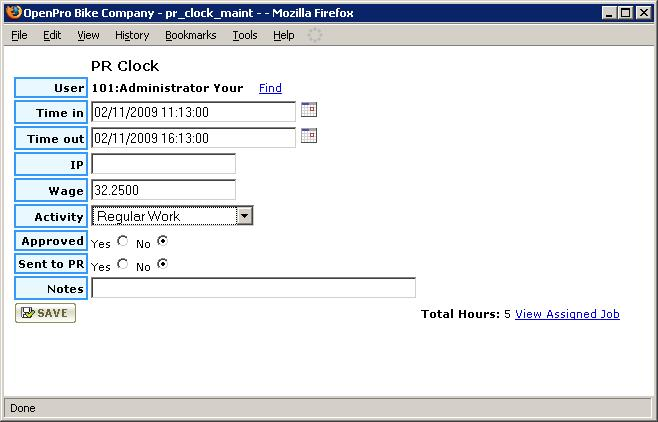Select Yes for Sent to PR
The width and height of the screenshot is (658, 422).
tap(123, 265)
